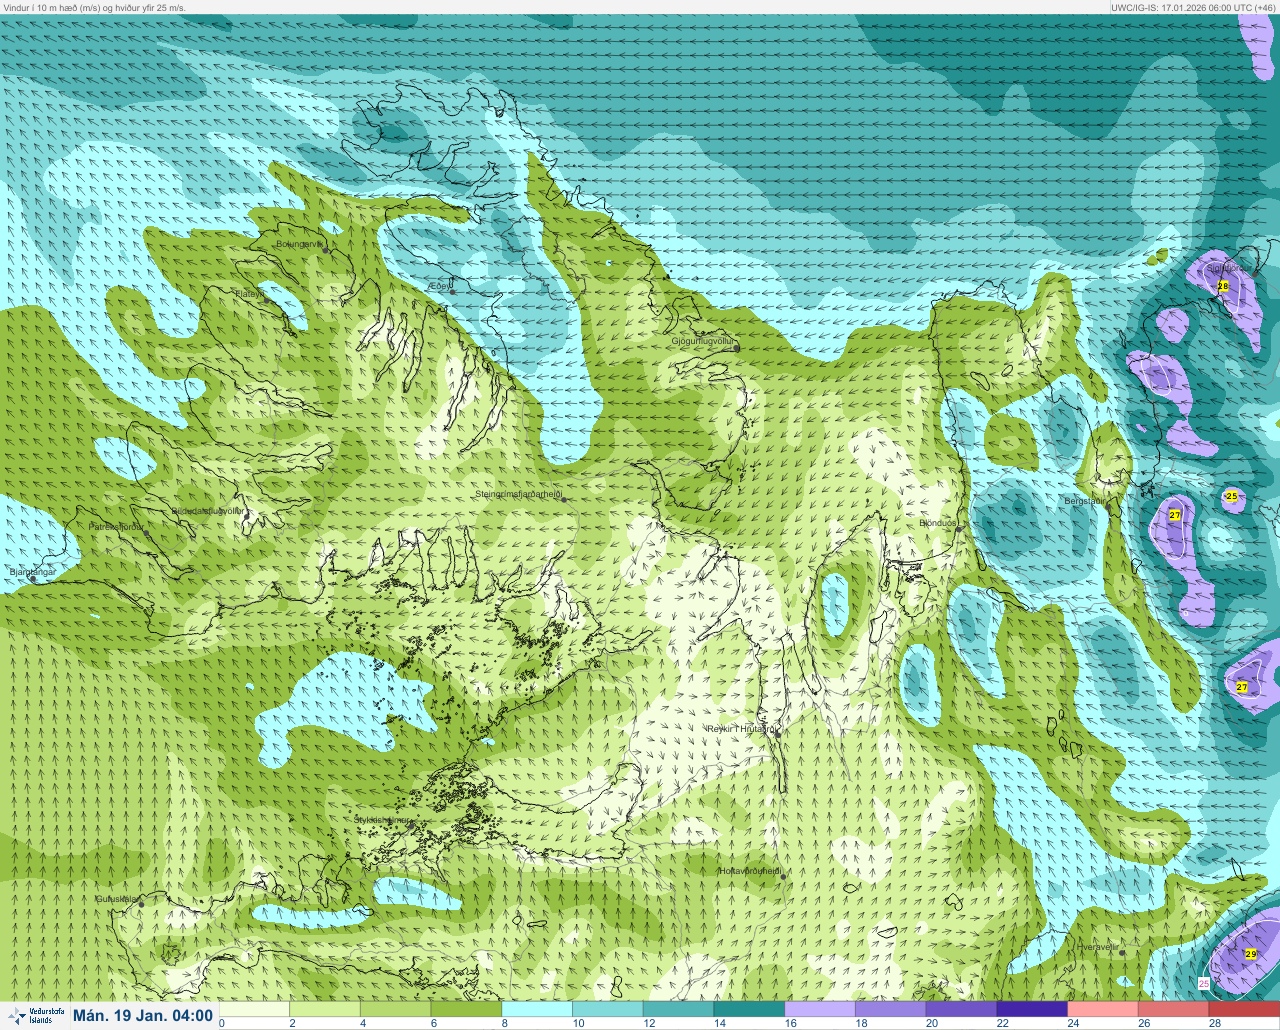
Task: Select the Gufuskálar station dot
Action: click(x=141, y=904)
